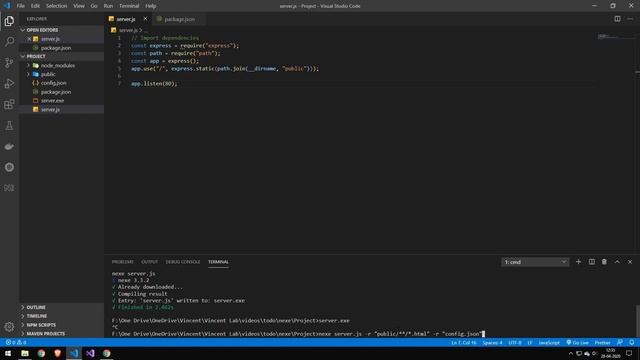Open Visual Studio from taskbar
The height and width of the screenshot is (360, 640).
click(90, 353)
